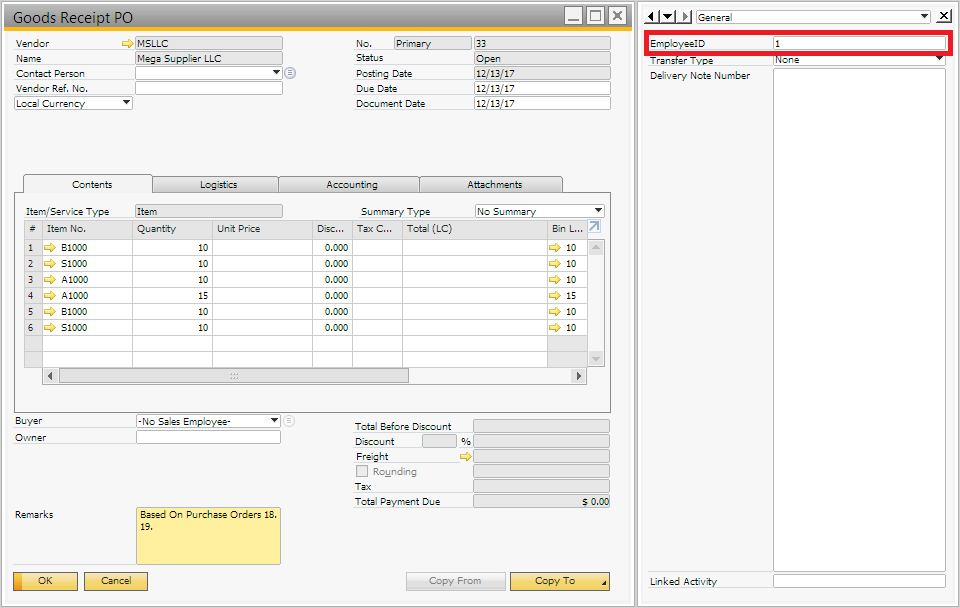Click the Vendor link arrow beside MSLLC
This screenshot has height=608, width=960.
point(127,44)
